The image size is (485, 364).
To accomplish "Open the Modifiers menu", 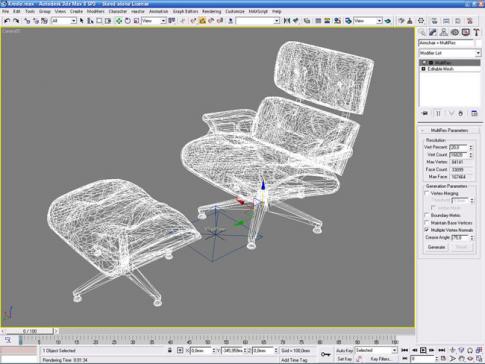I will click(96, 11).
